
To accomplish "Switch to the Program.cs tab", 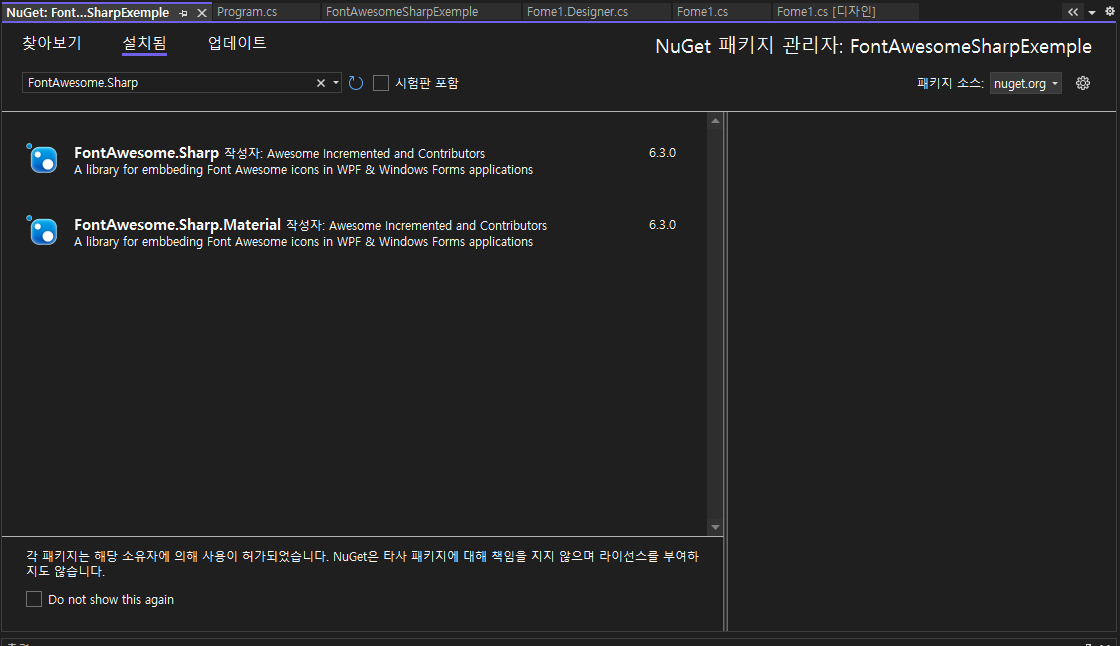I will pos(247,11).
